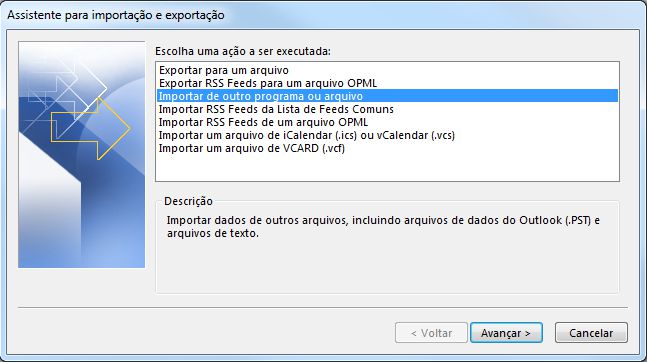Cancel the import and export wizard

pos(591,333)
